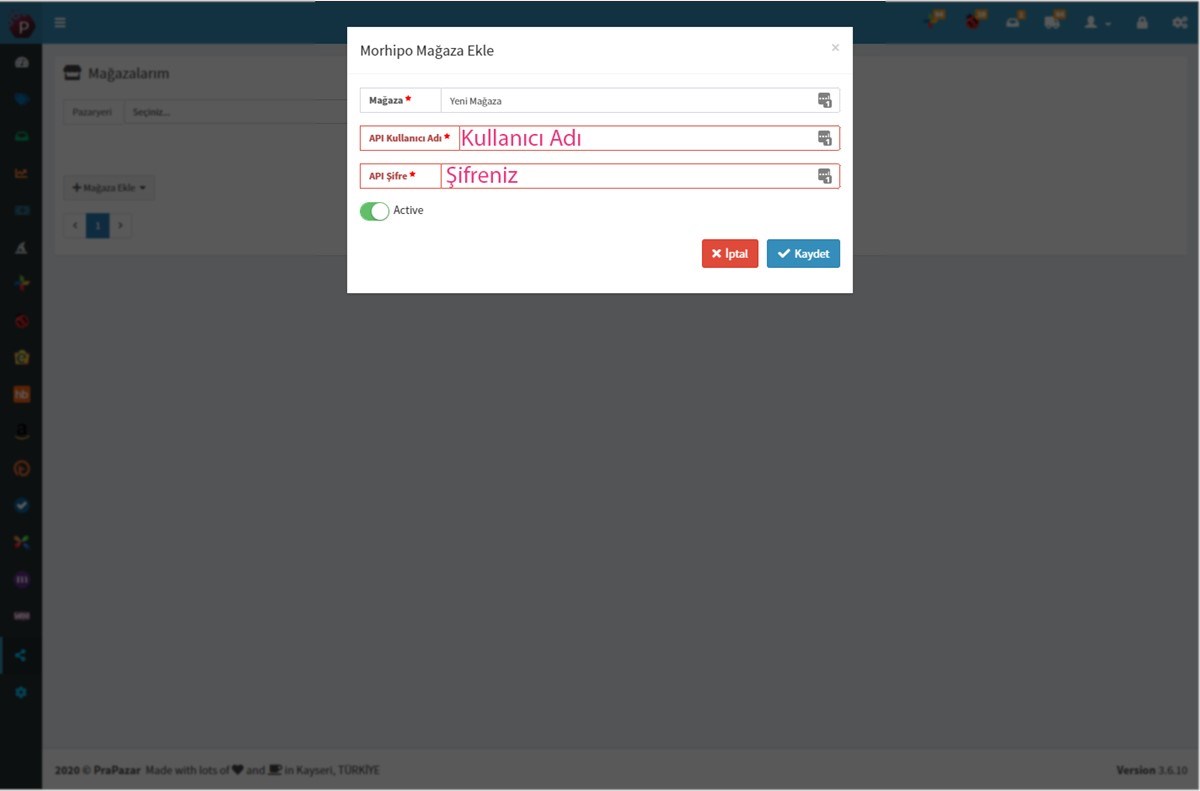Open the Pazaryeri Seçiniz dropdown
The width and height of the screenshot is (1200, 791).
[x=235, y=112]
